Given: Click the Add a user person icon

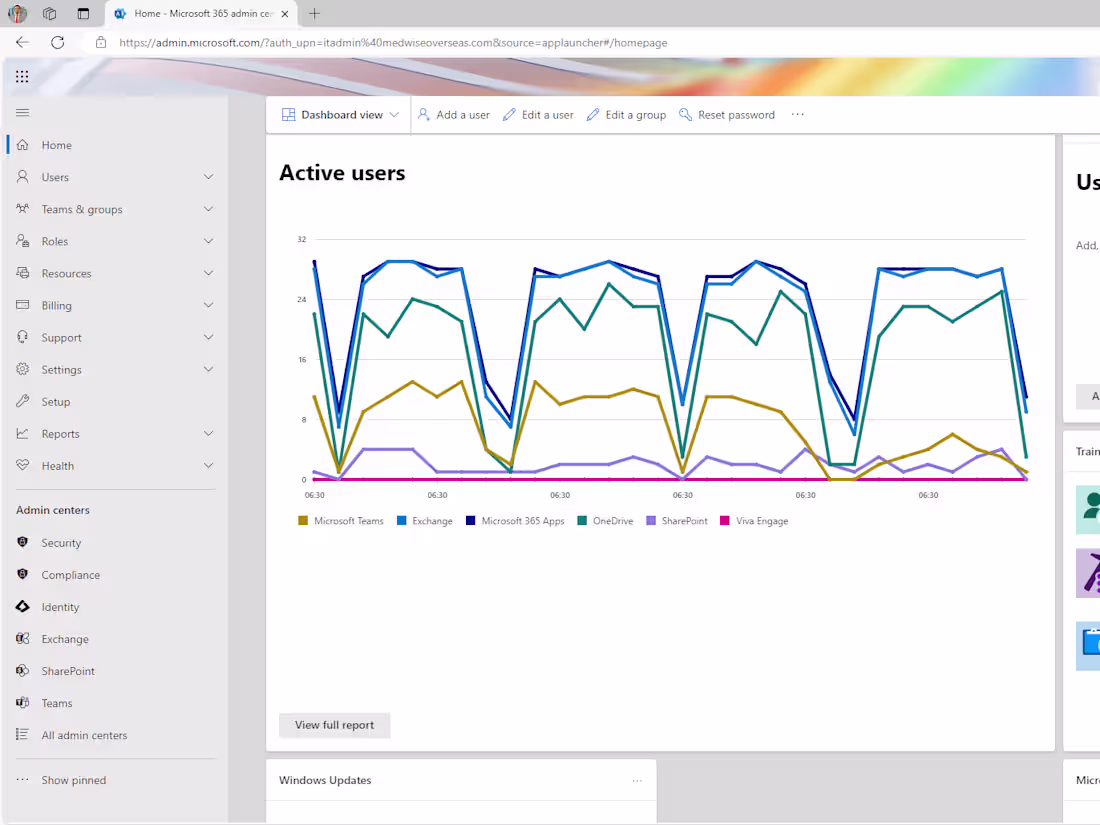Looking at the screenshot, I should (x=424, y=114).
